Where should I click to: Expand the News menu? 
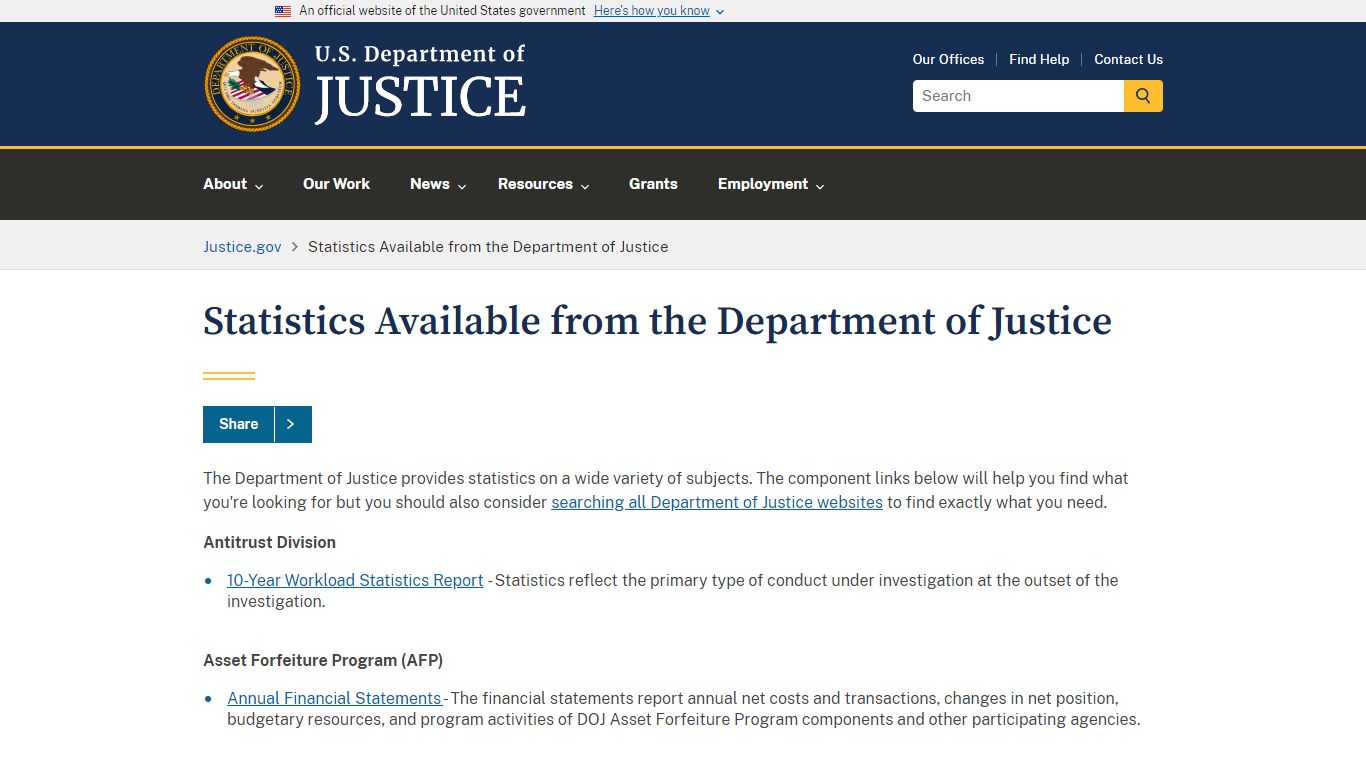click(x=438, y=184)
